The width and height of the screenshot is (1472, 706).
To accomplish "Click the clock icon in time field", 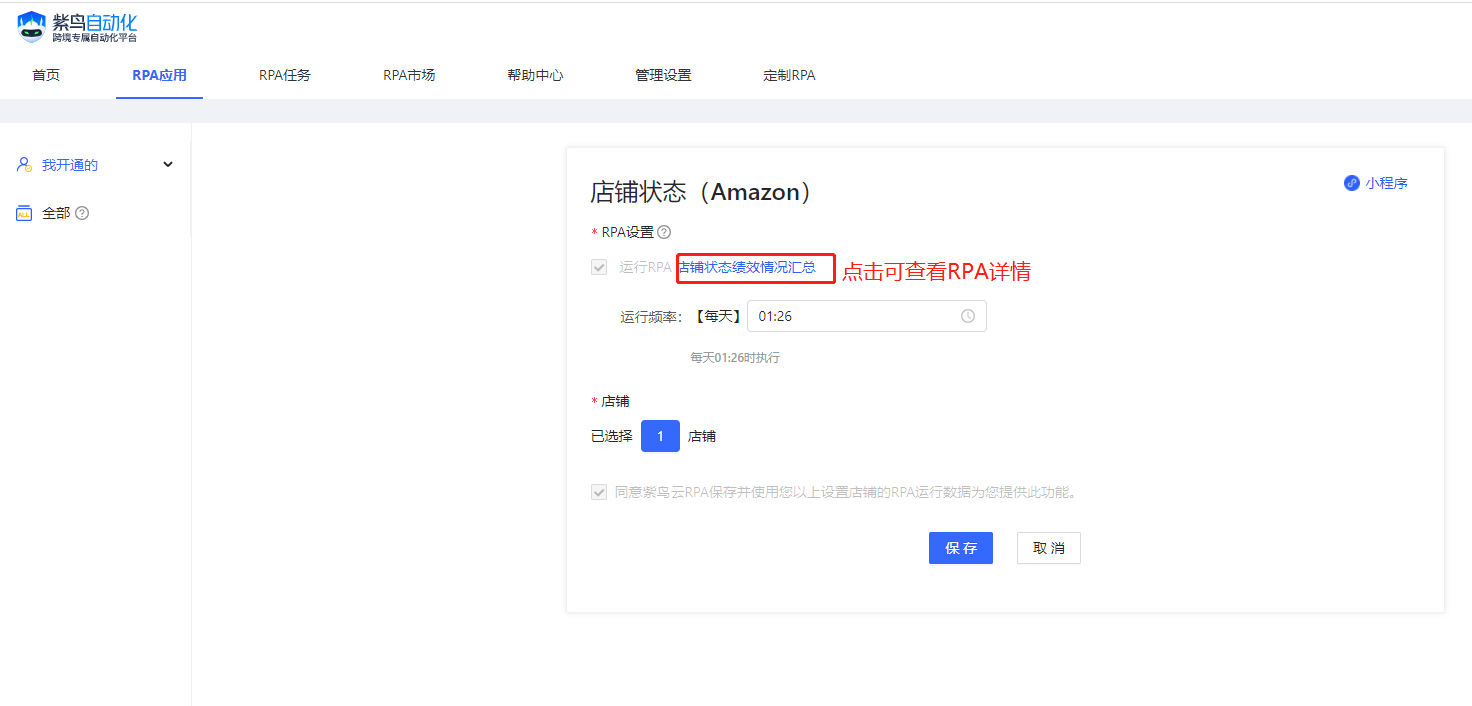I will 968,316.
